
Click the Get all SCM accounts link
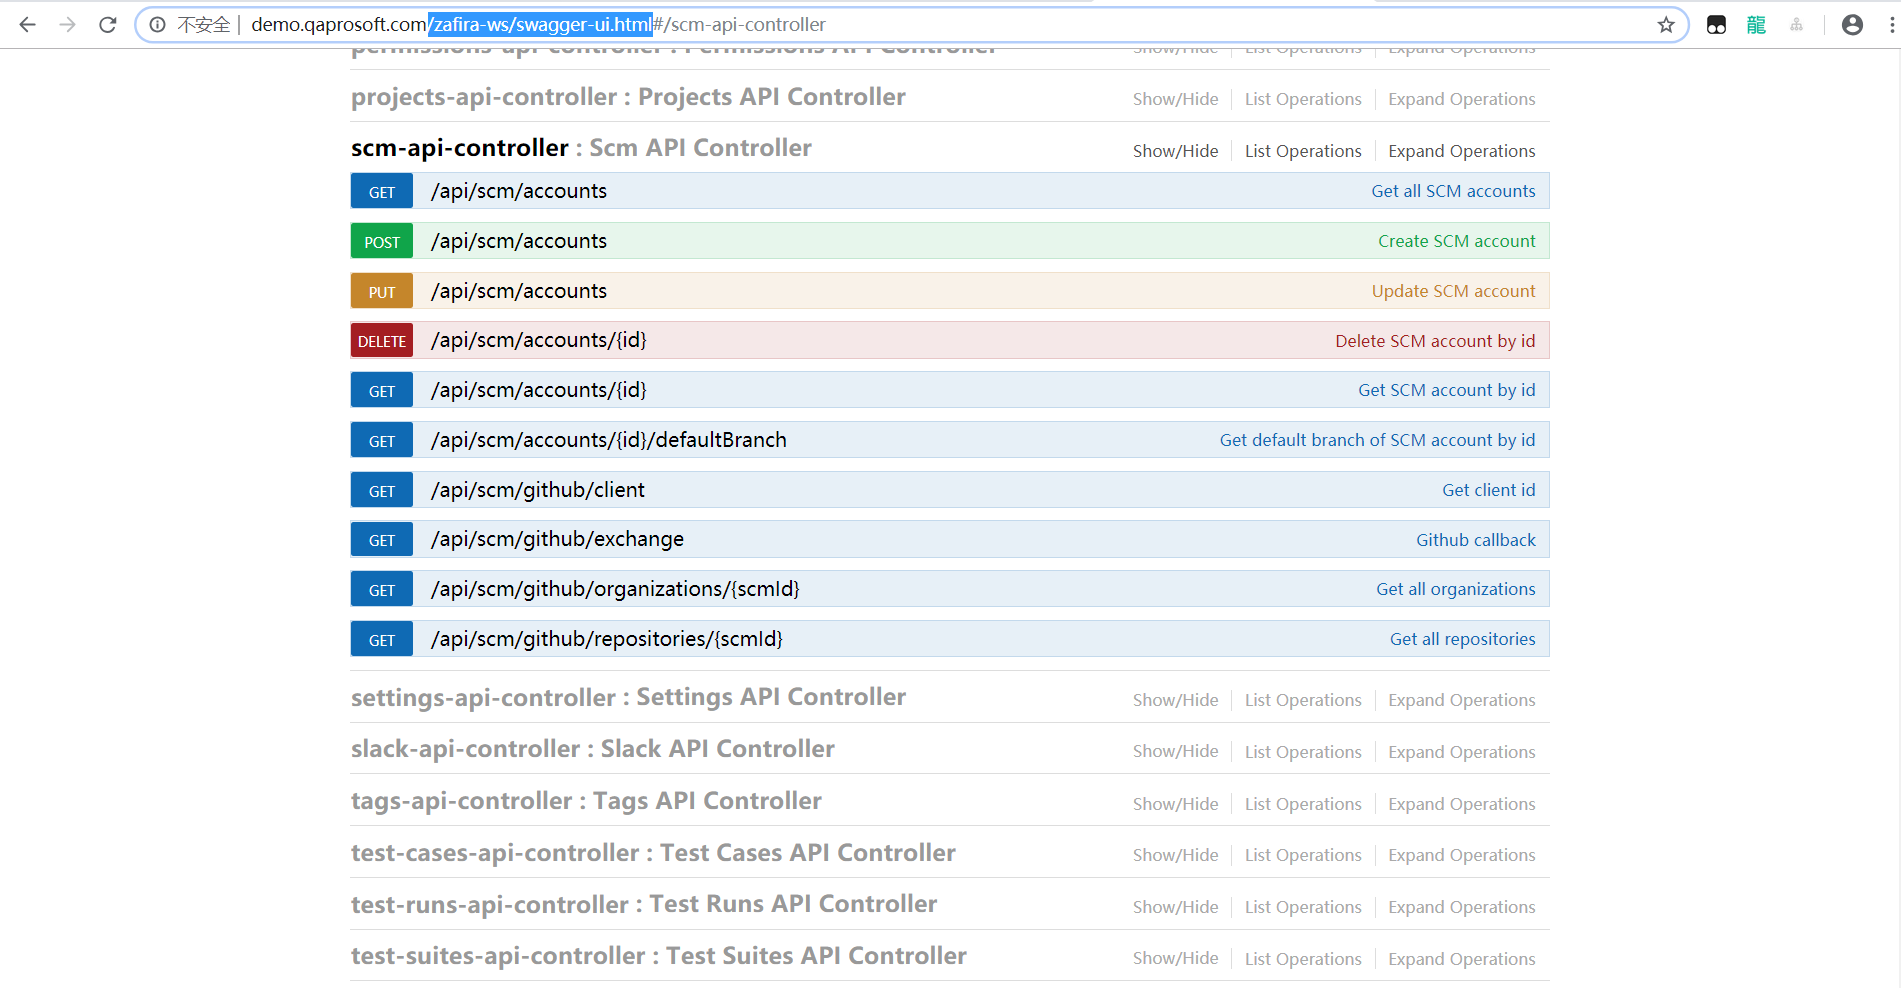pos(1453,190)
